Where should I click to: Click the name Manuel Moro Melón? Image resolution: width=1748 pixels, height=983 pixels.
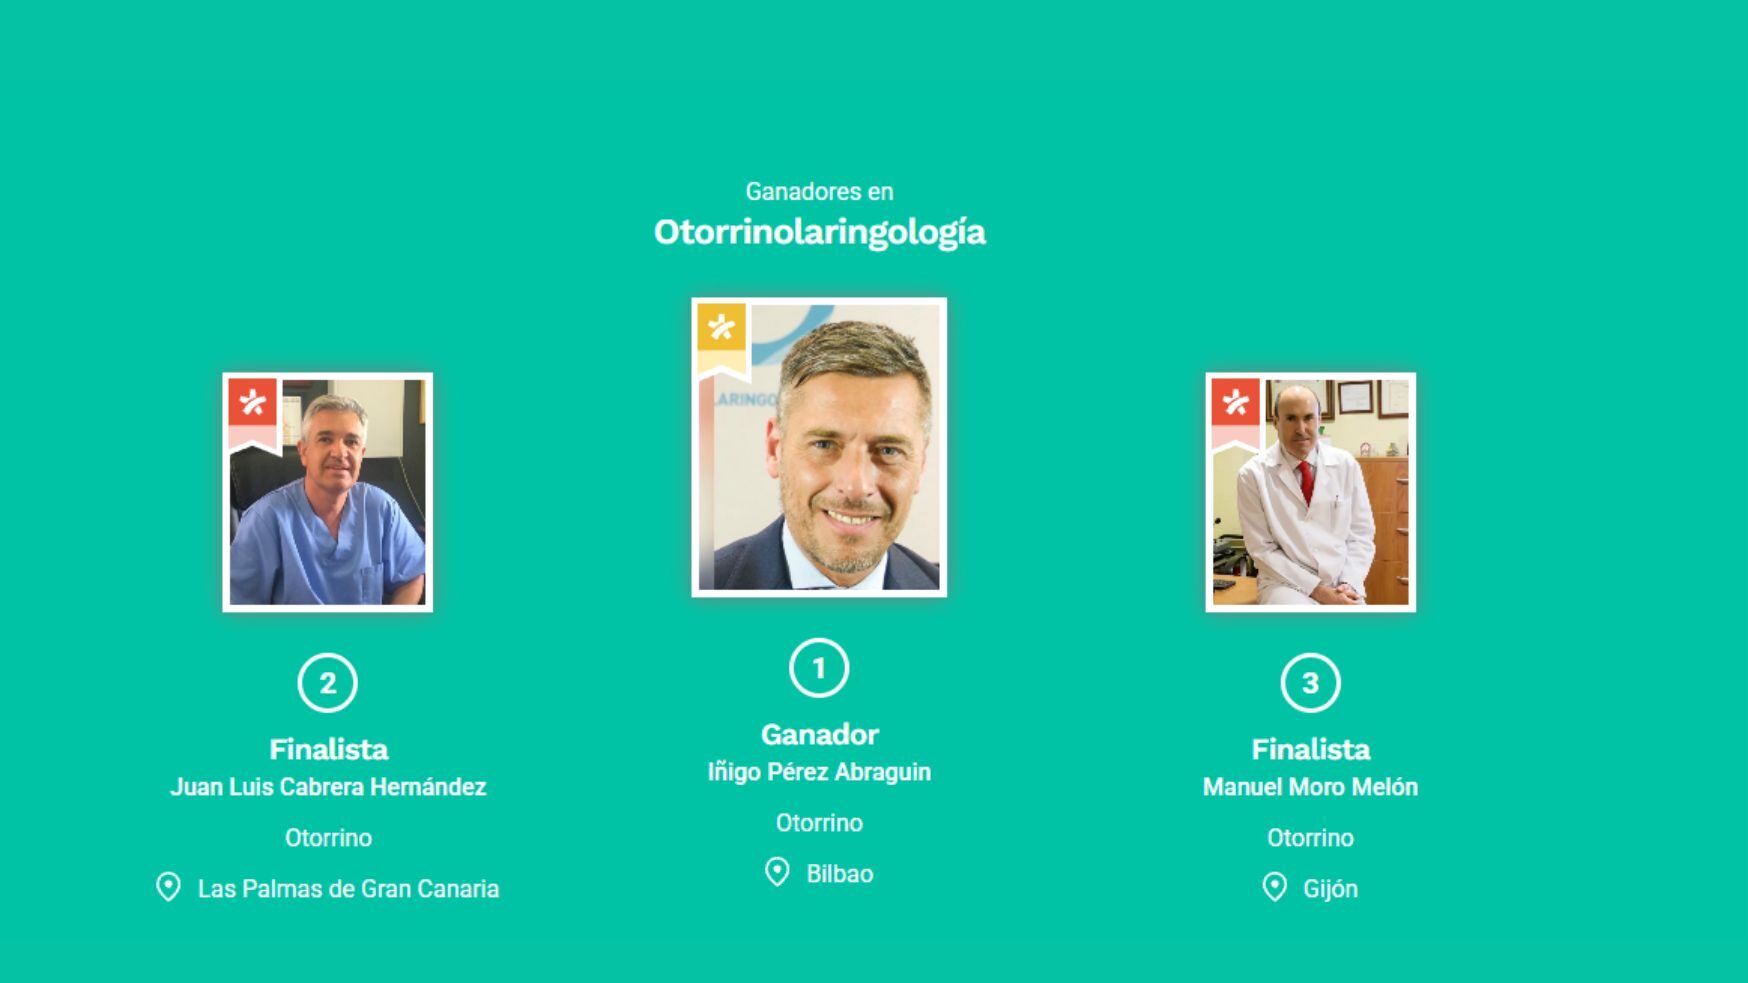coord(1310,787)
